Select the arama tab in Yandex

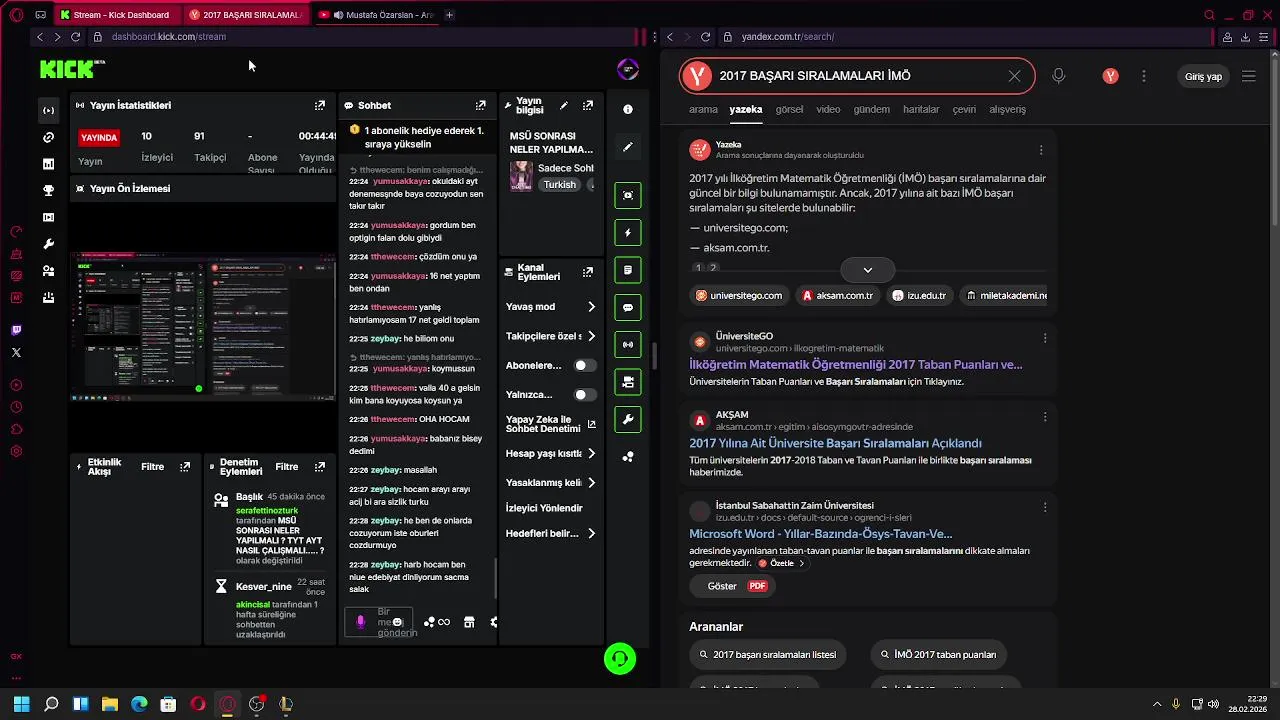tap(703, 109)
